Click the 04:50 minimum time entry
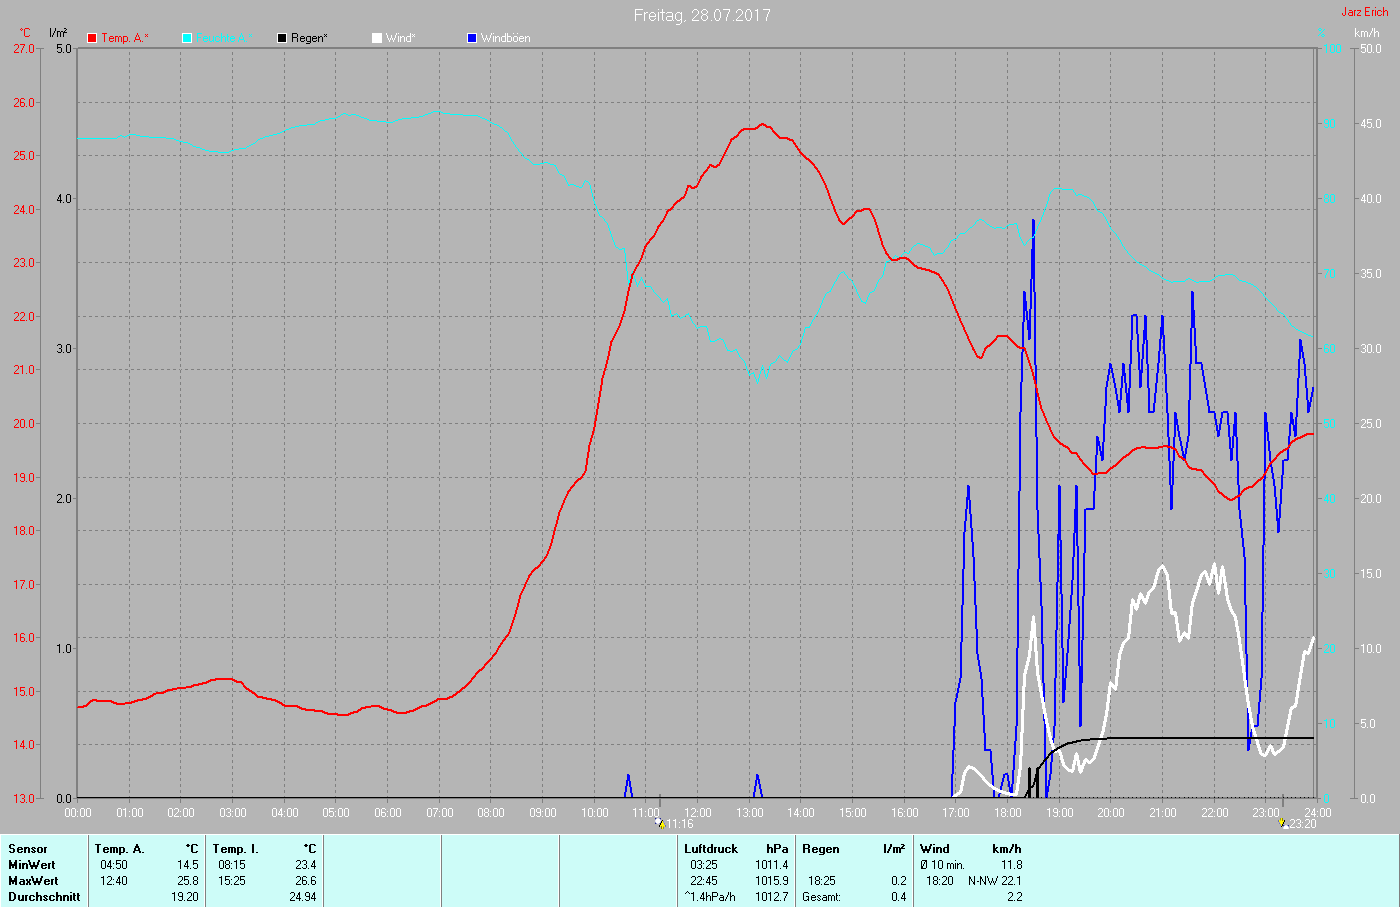 pyautogui.click(x=113, y=865)
